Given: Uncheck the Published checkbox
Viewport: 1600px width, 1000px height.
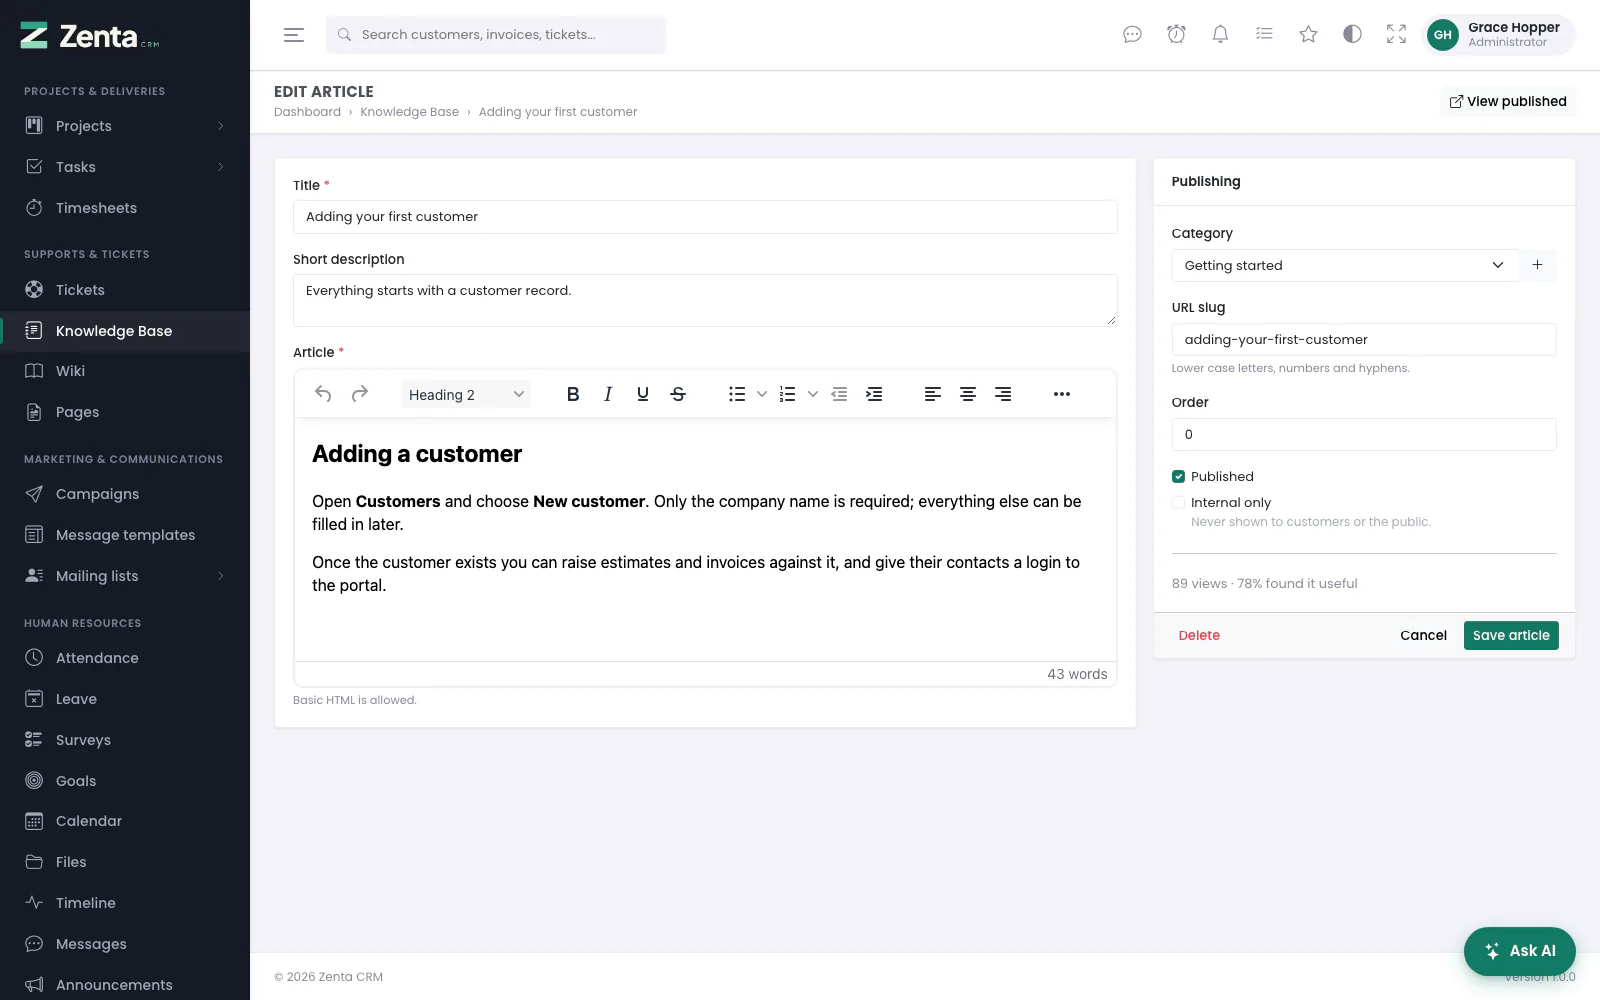Looking at the screenshot, I should point(1178,477).
